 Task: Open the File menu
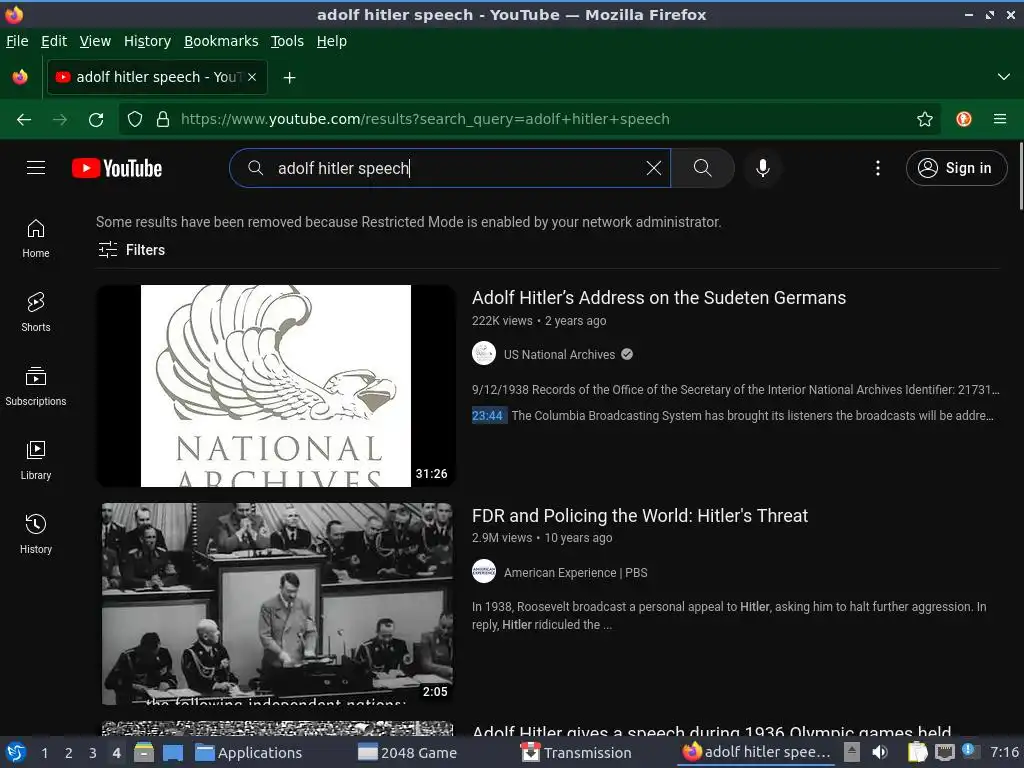pos(17,41)
